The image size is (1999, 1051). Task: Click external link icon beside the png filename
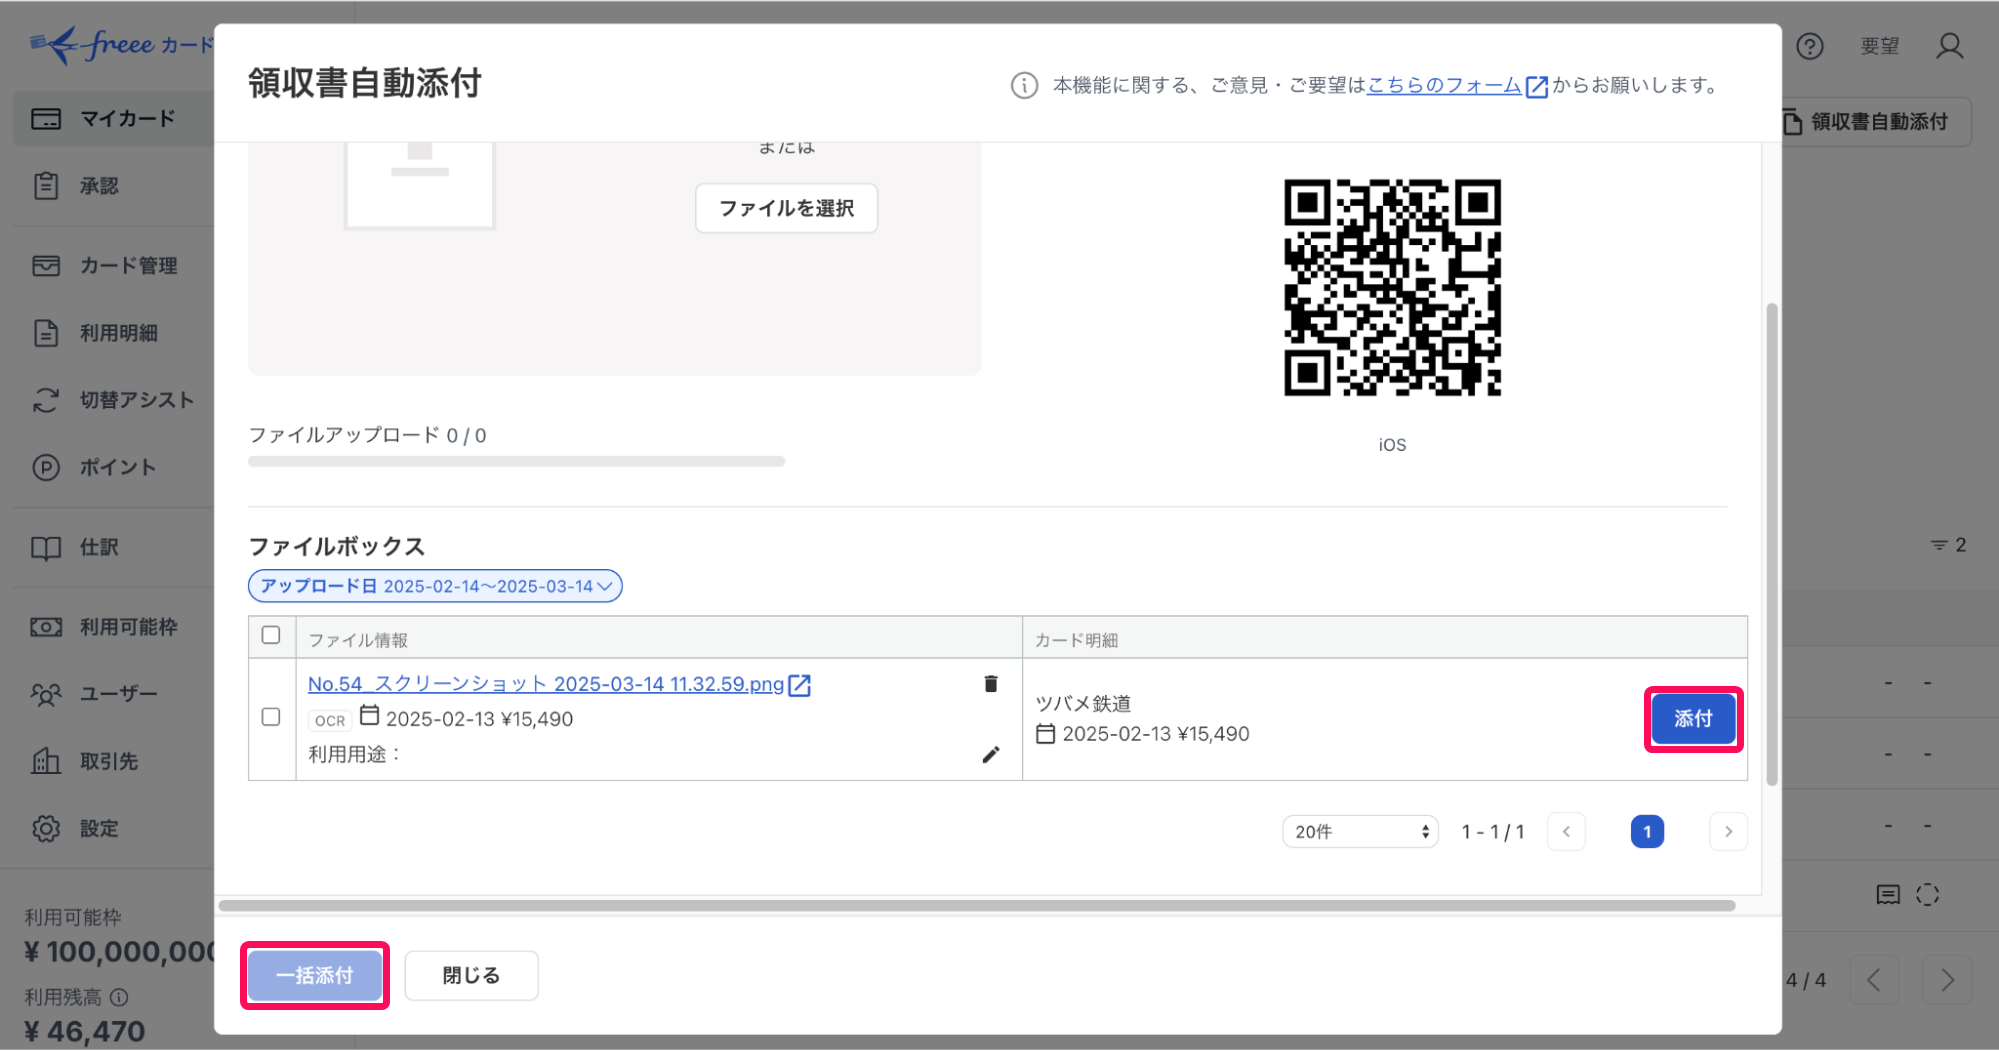(x=800, y=685)
